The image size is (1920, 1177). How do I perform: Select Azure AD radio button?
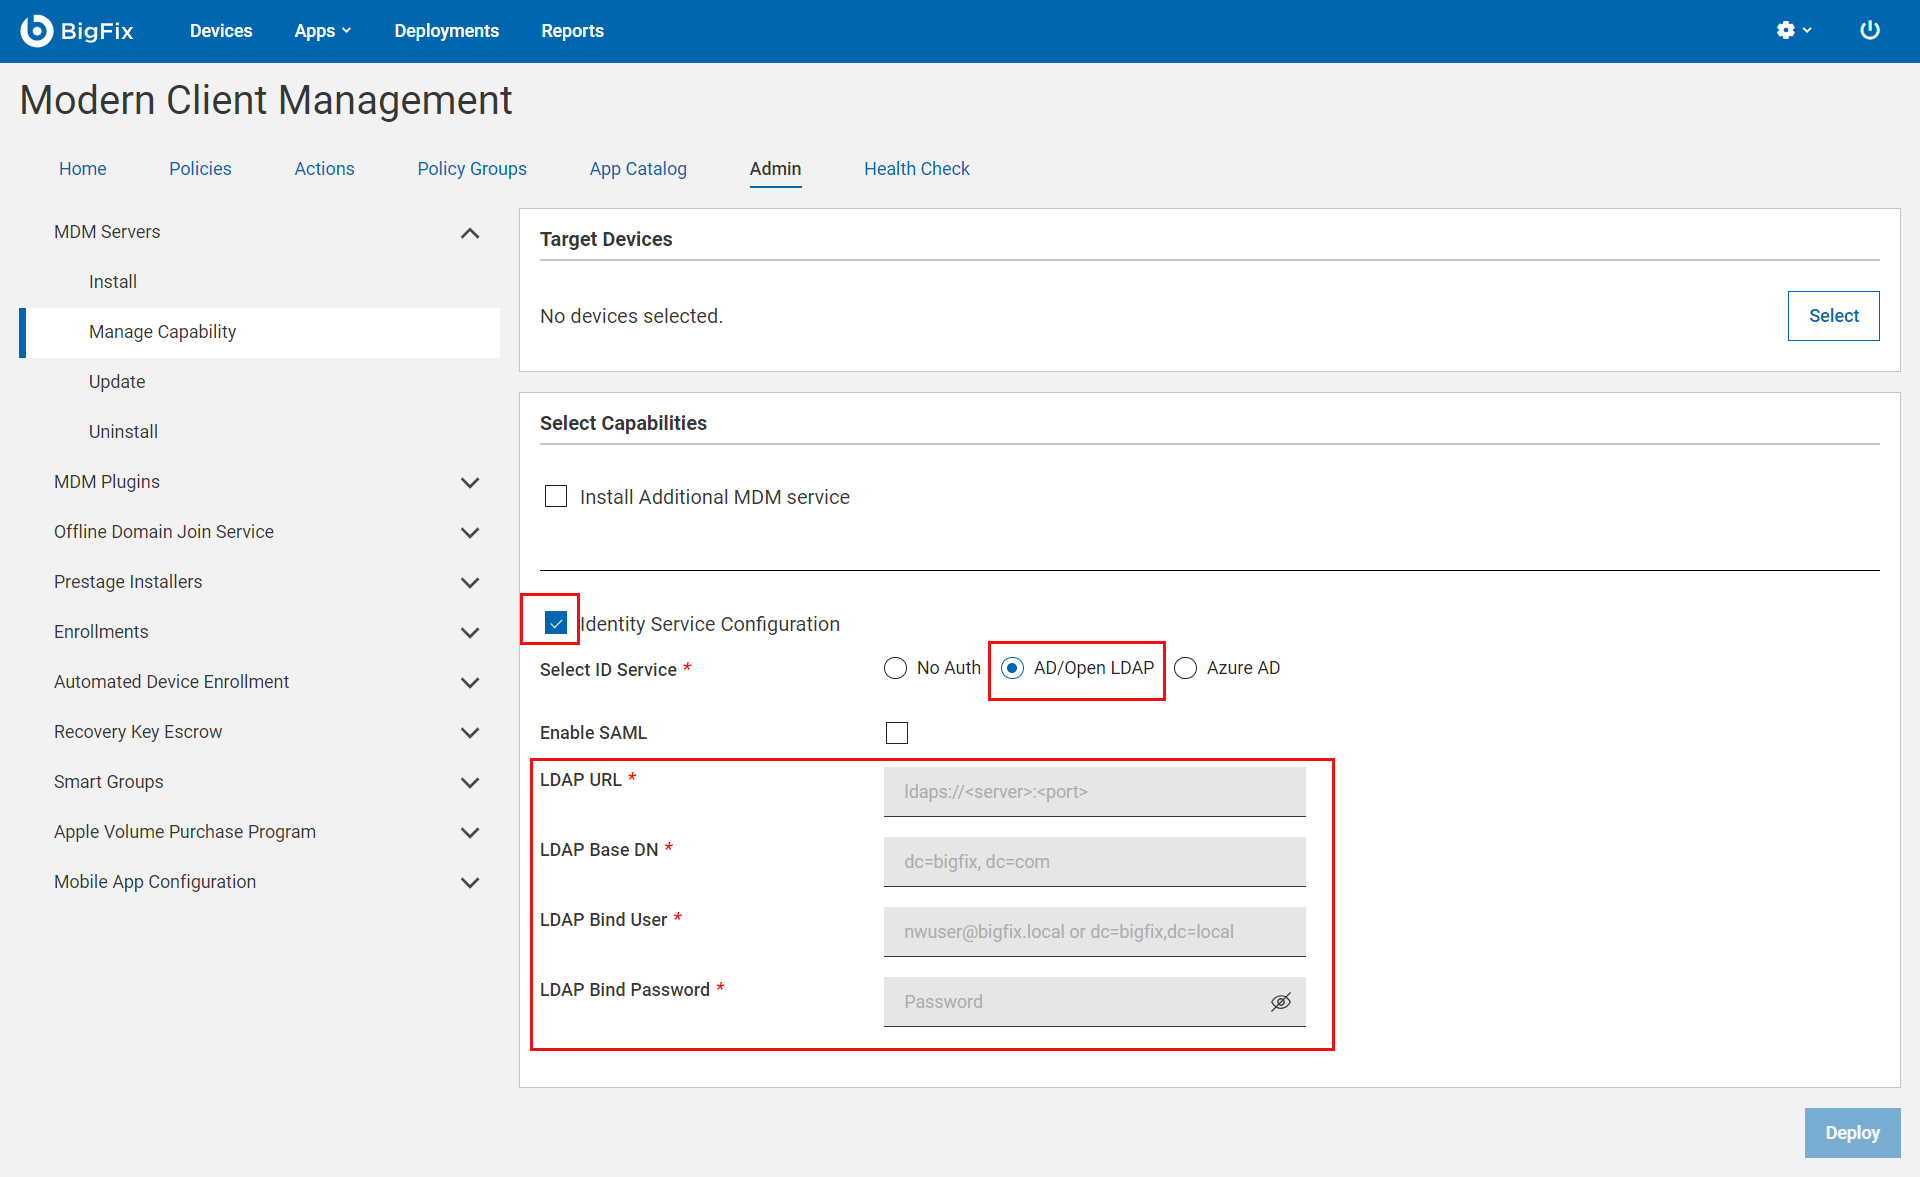click(x=1185, y=668)
